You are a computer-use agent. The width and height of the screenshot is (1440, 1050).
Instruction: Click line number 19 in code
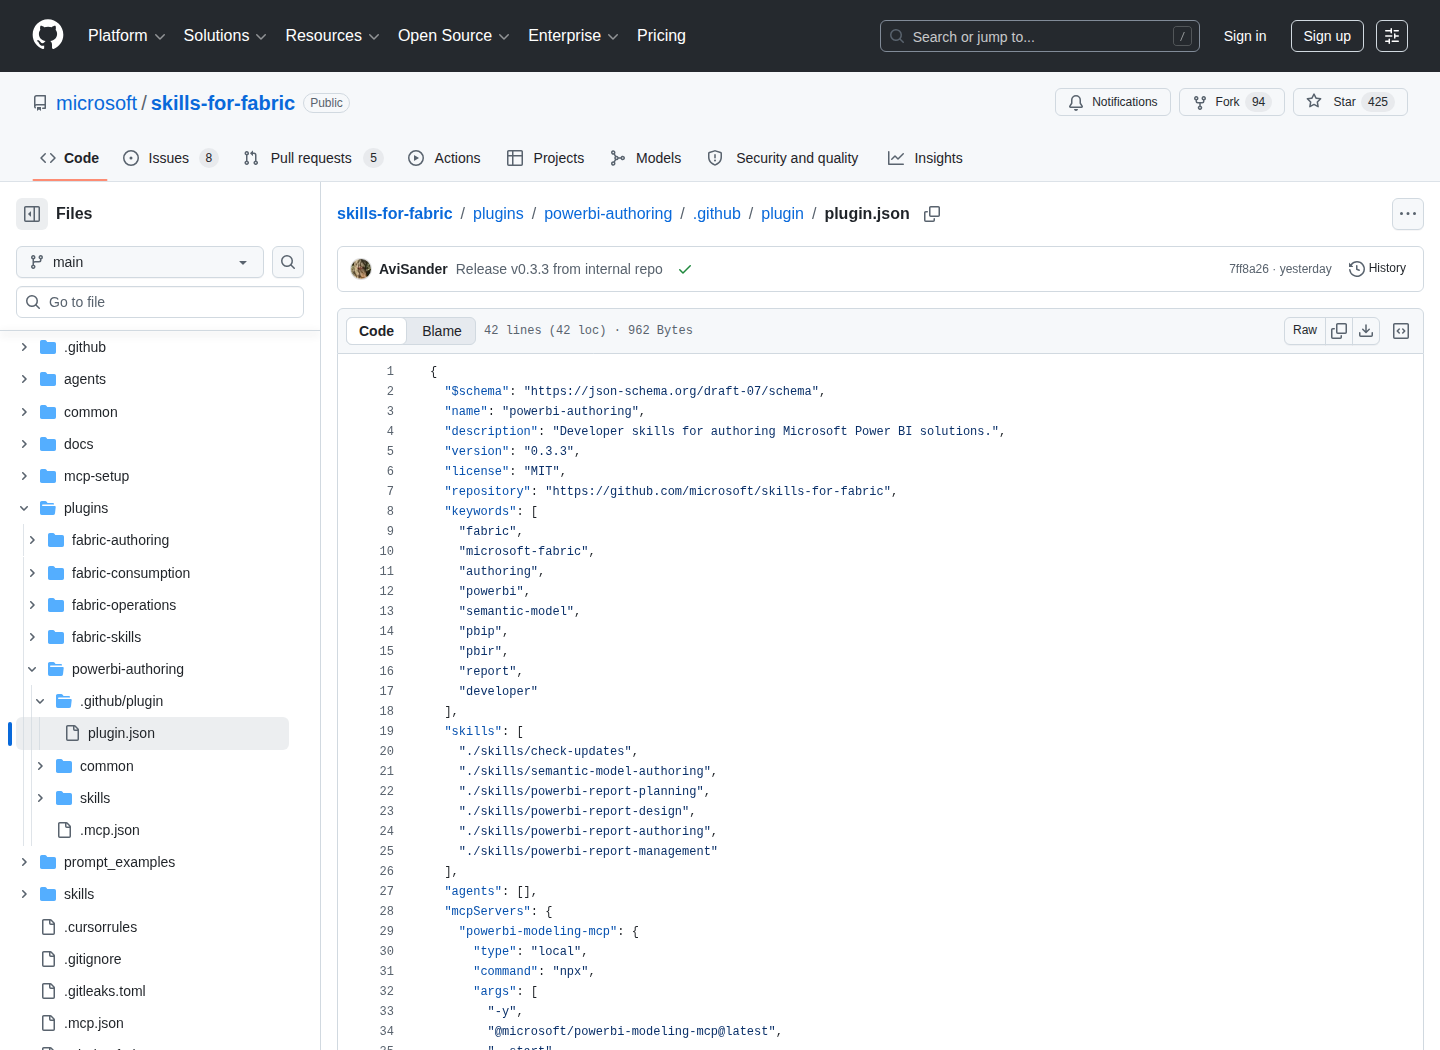tap(387, 731)
